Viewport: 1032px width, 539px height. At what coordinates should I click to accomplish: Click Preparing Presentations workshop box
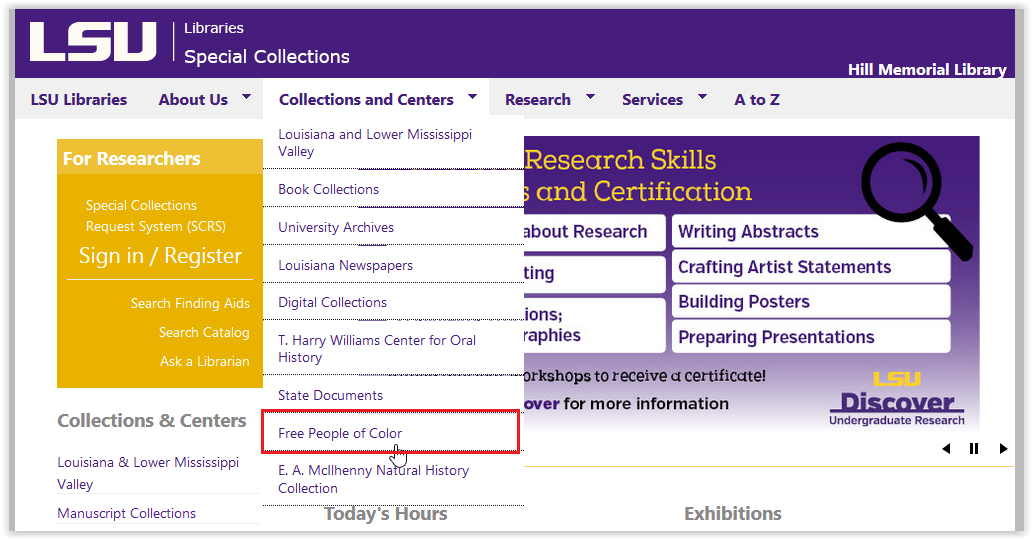[811, 337]
